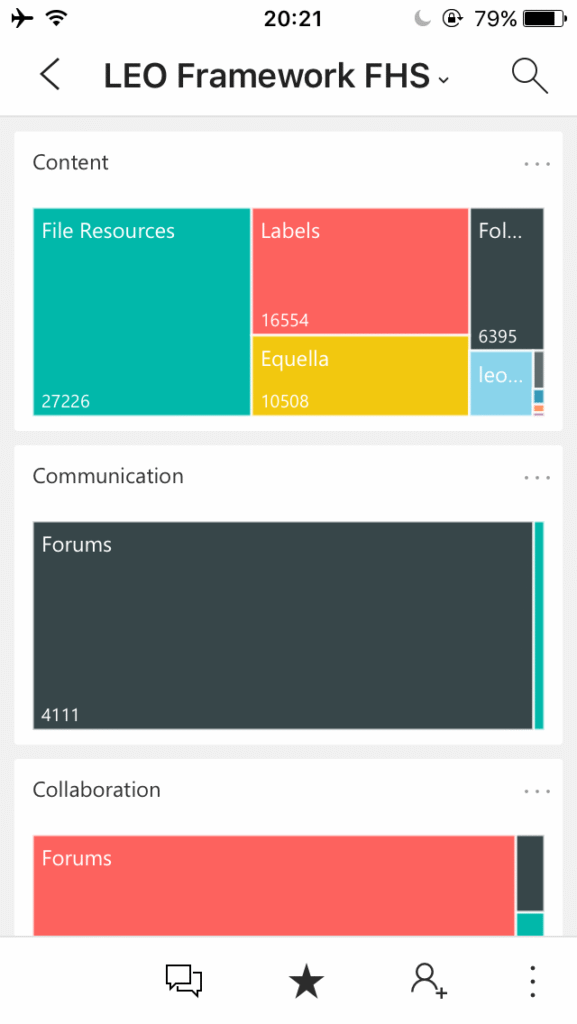The height and width of the screenshot is (1024, 577).
Task: Select the dark Fol... treemap block
Action: (x=507, y=279)
